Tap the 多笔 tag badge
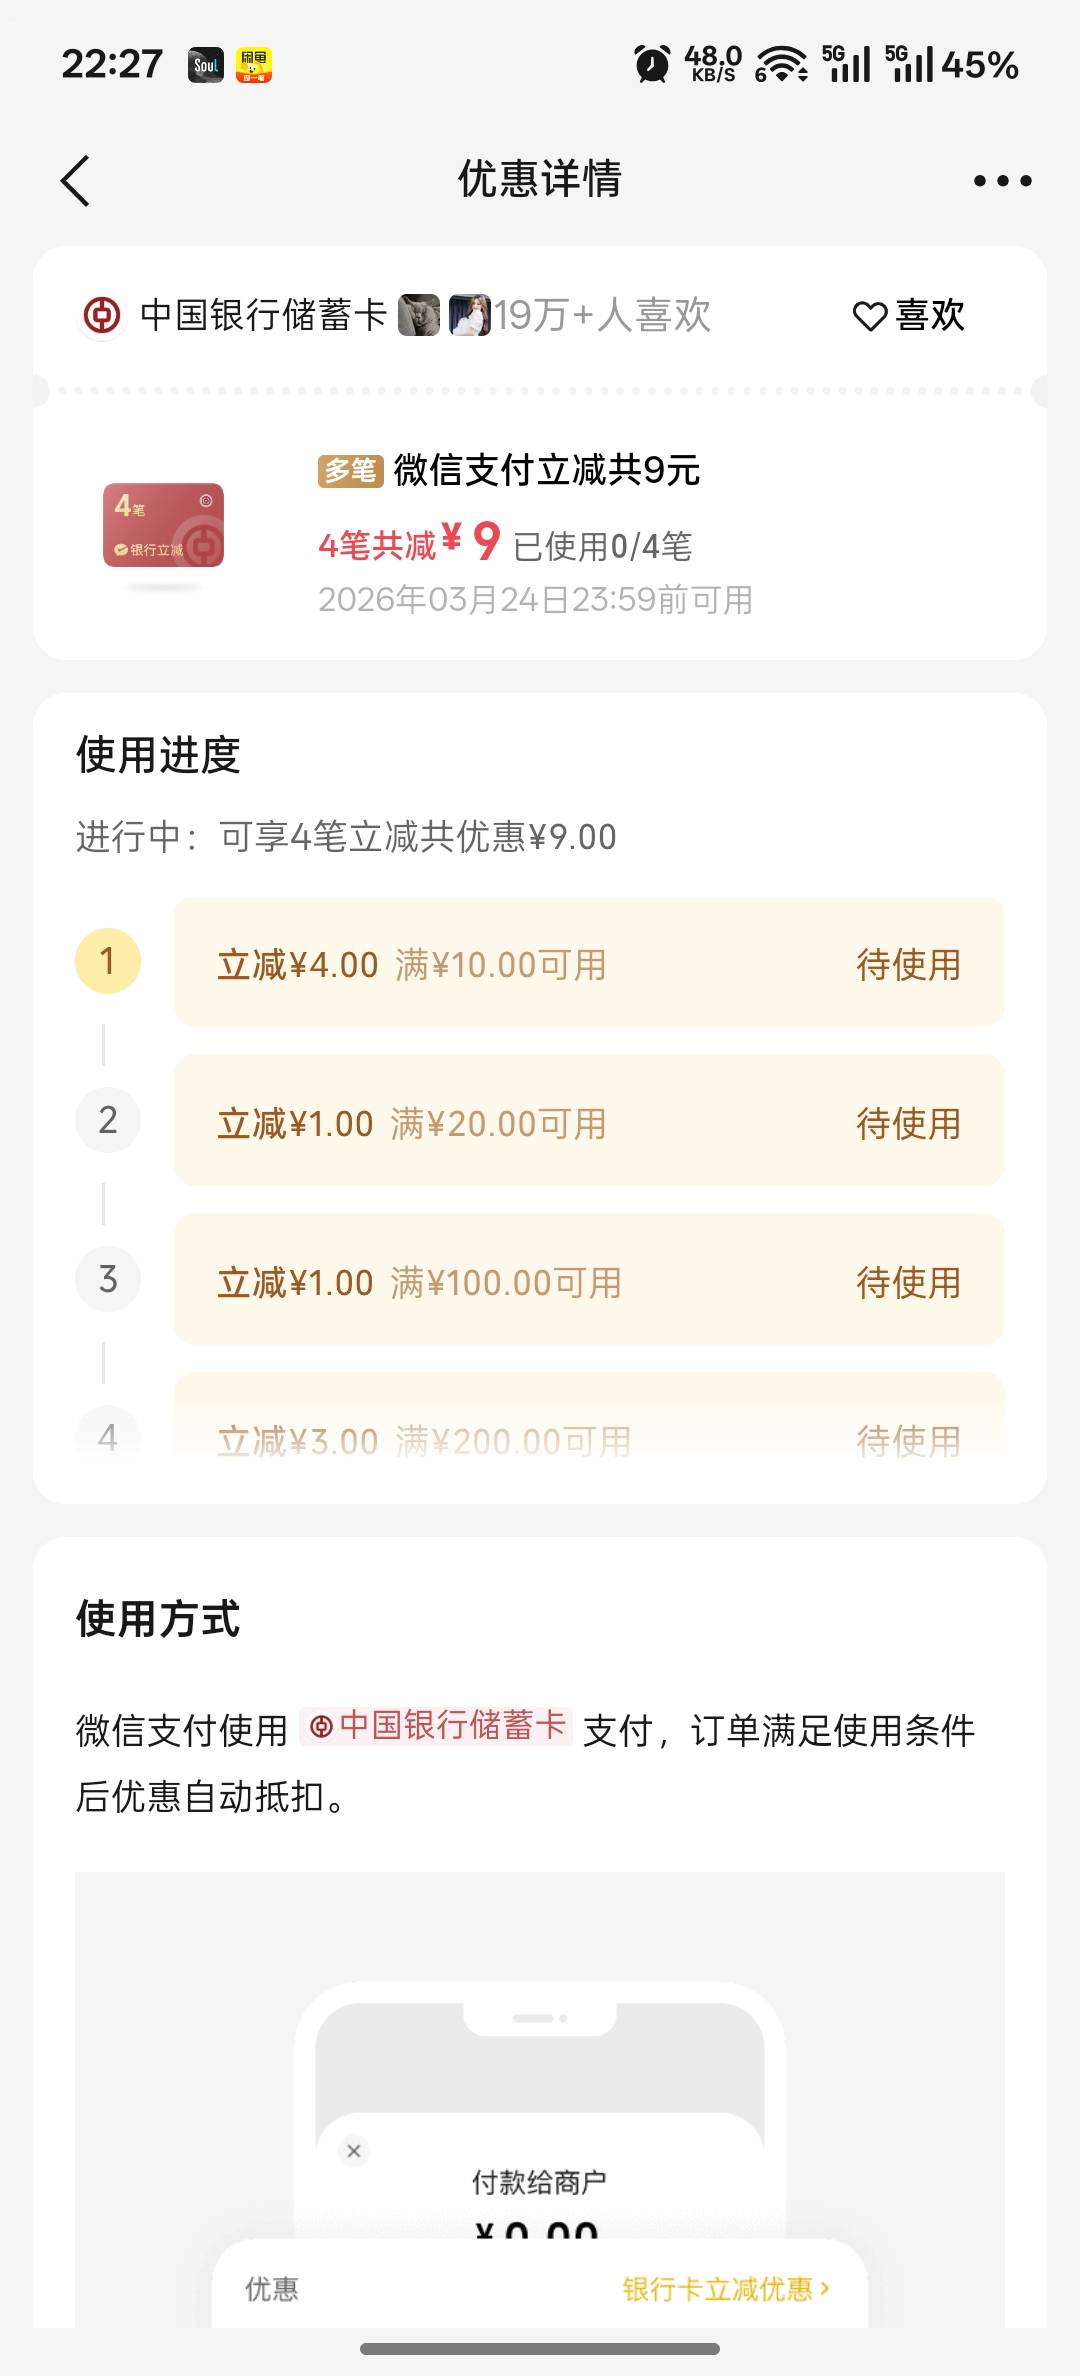1080x2376 pixels. 350,470
